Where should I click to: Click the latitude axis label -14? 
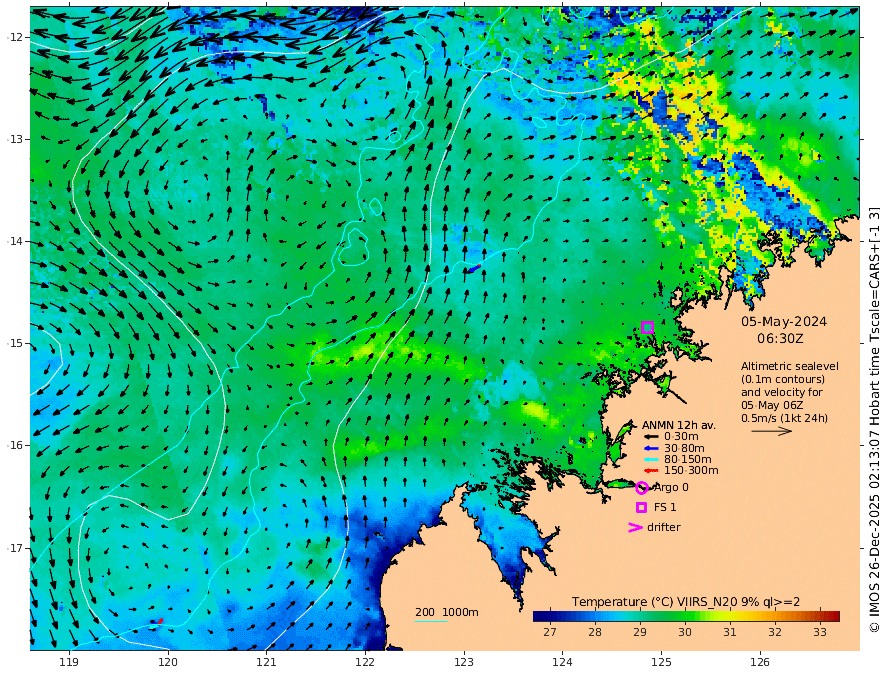(x=15, y=241)
